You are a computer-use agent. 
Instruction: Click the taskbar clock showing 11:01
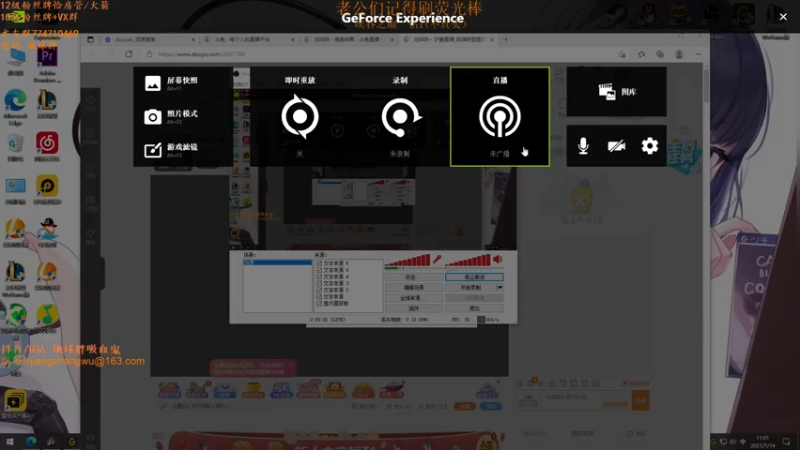click(763, 442)
